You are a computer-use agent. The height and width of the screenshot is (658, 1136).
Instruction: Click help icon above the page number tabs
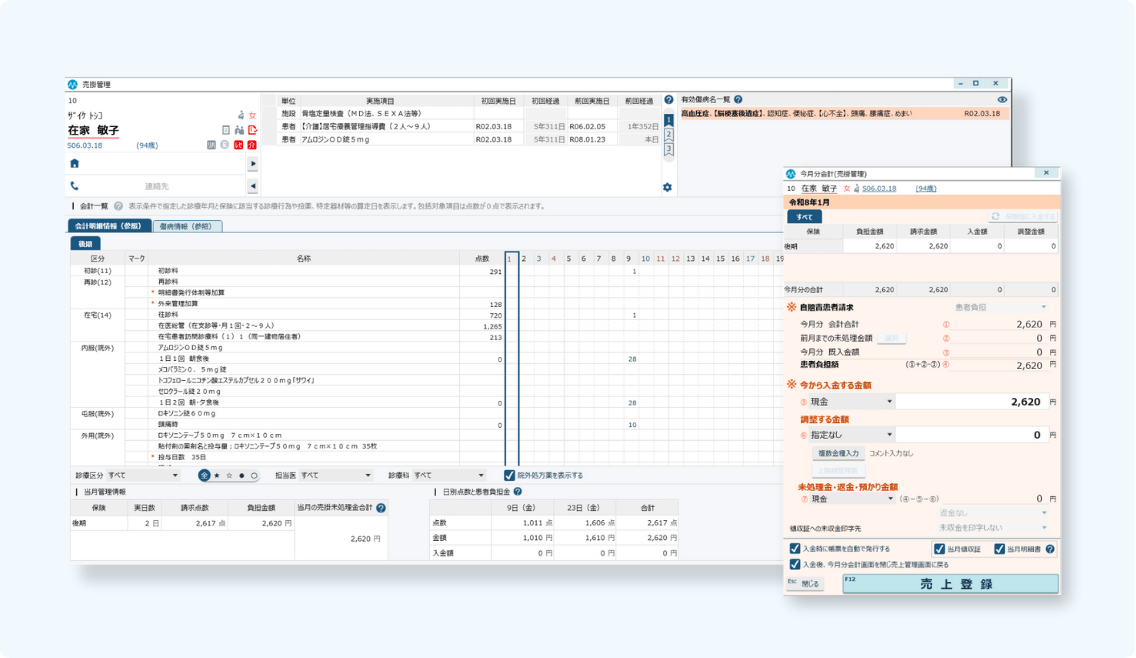tap(669, 100)
